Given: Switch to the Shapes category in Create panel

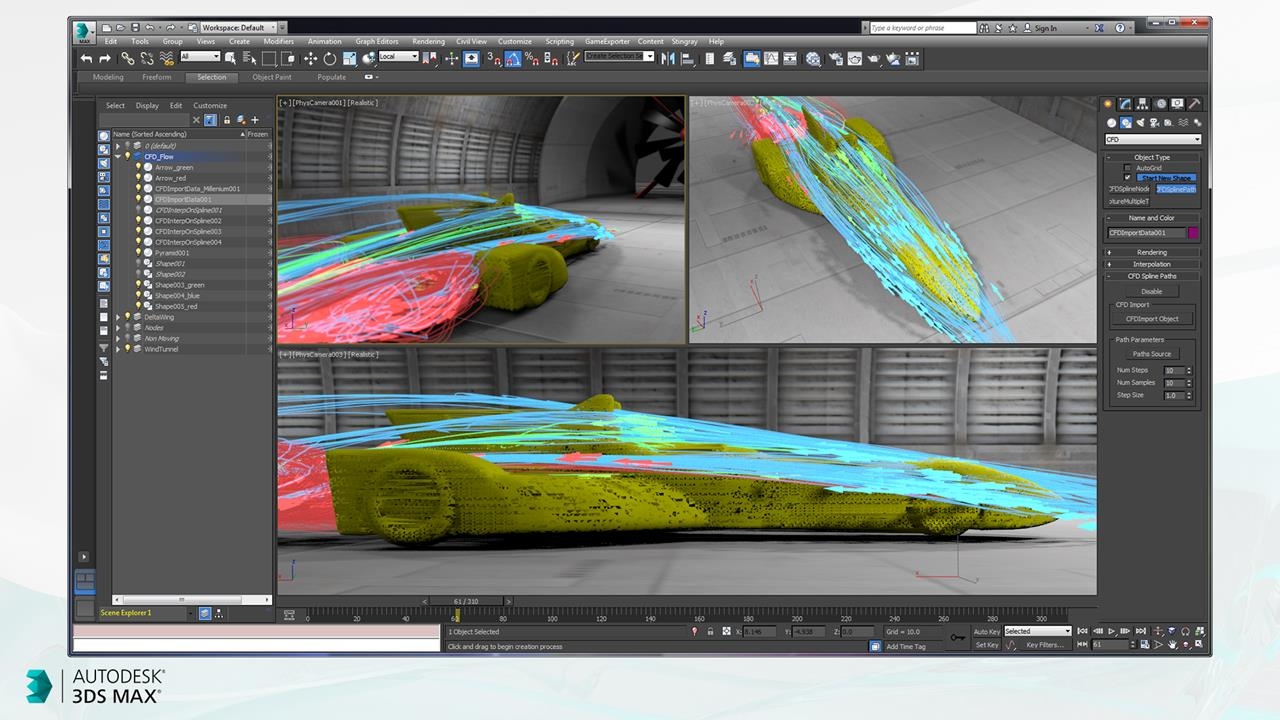Looking at the screenshot, I should pyautogui.click(x=1126, y=122).
